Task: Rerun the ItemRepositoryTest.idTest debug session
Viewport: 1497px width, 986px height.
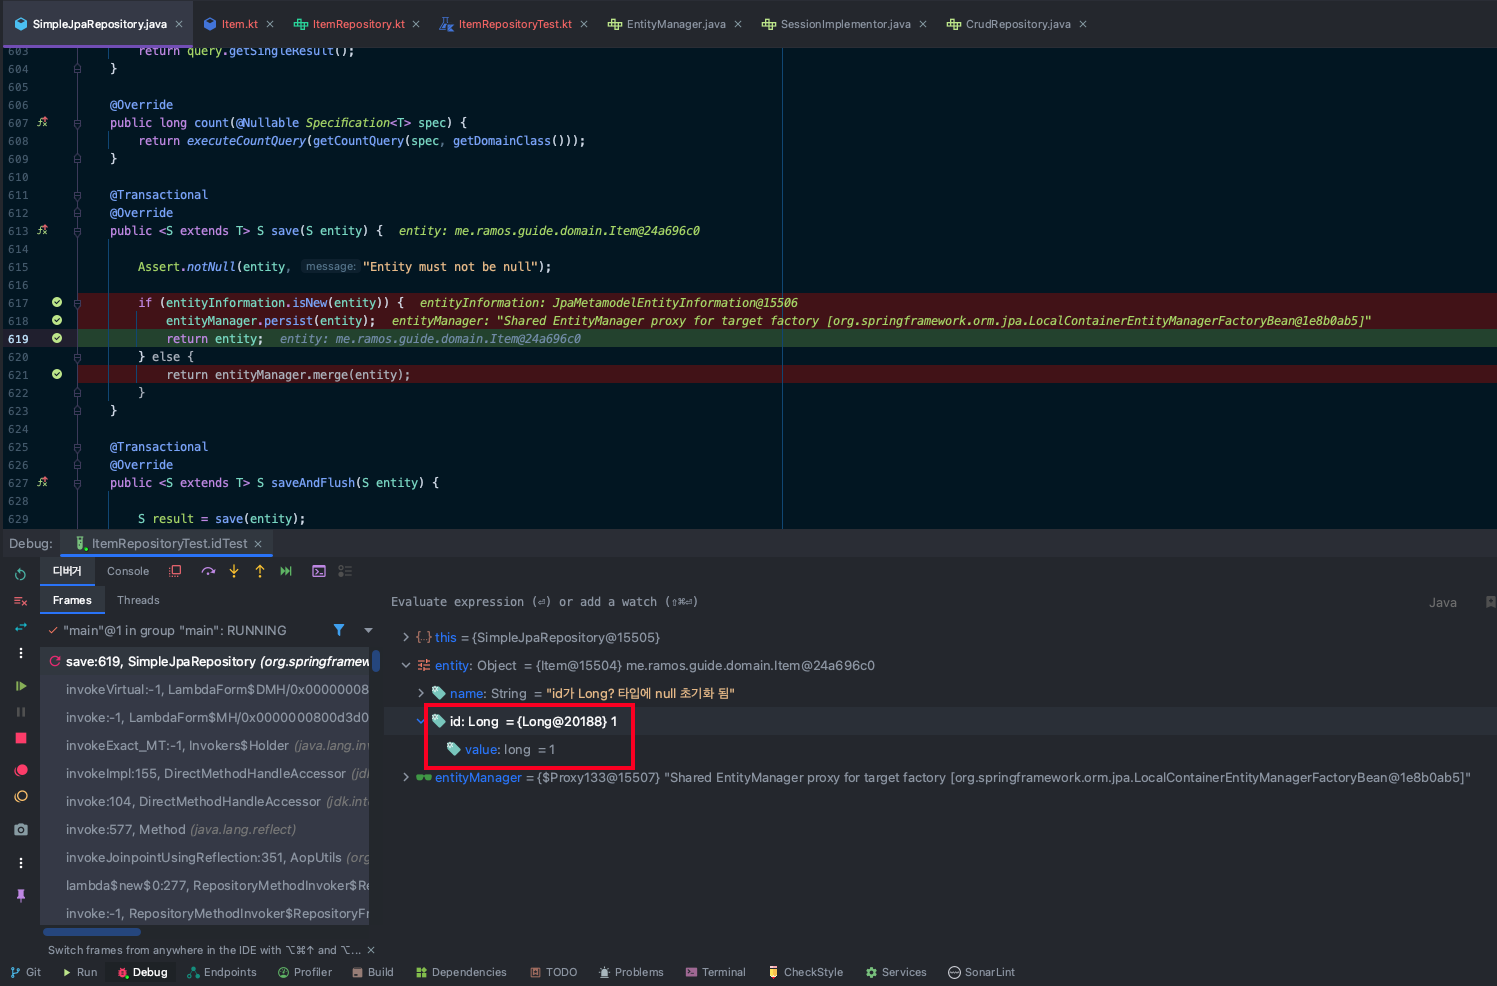Action: [20, 574]
